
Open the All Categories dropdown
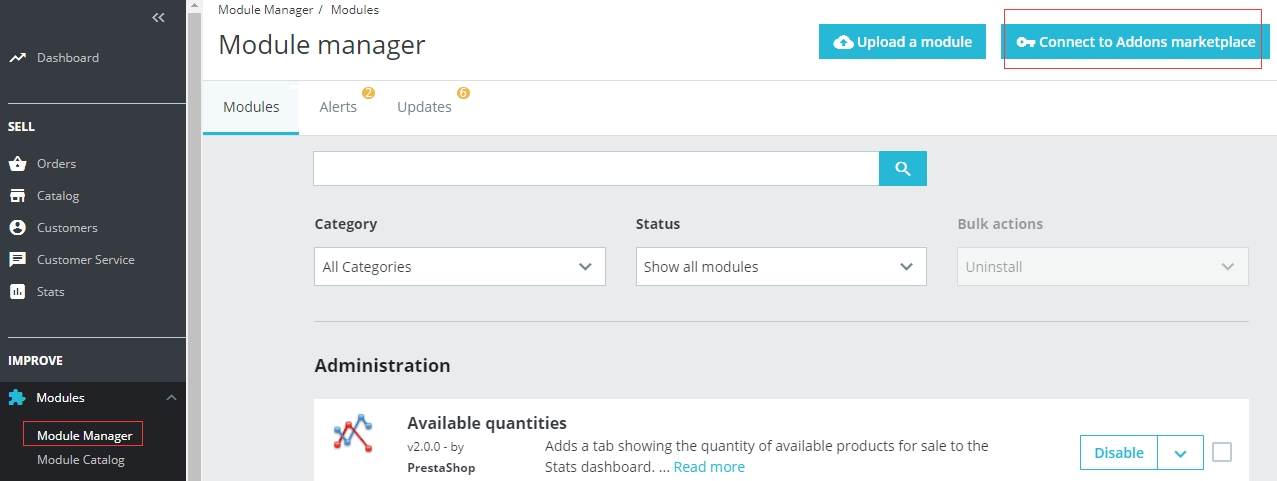click(x=459, y=267)
